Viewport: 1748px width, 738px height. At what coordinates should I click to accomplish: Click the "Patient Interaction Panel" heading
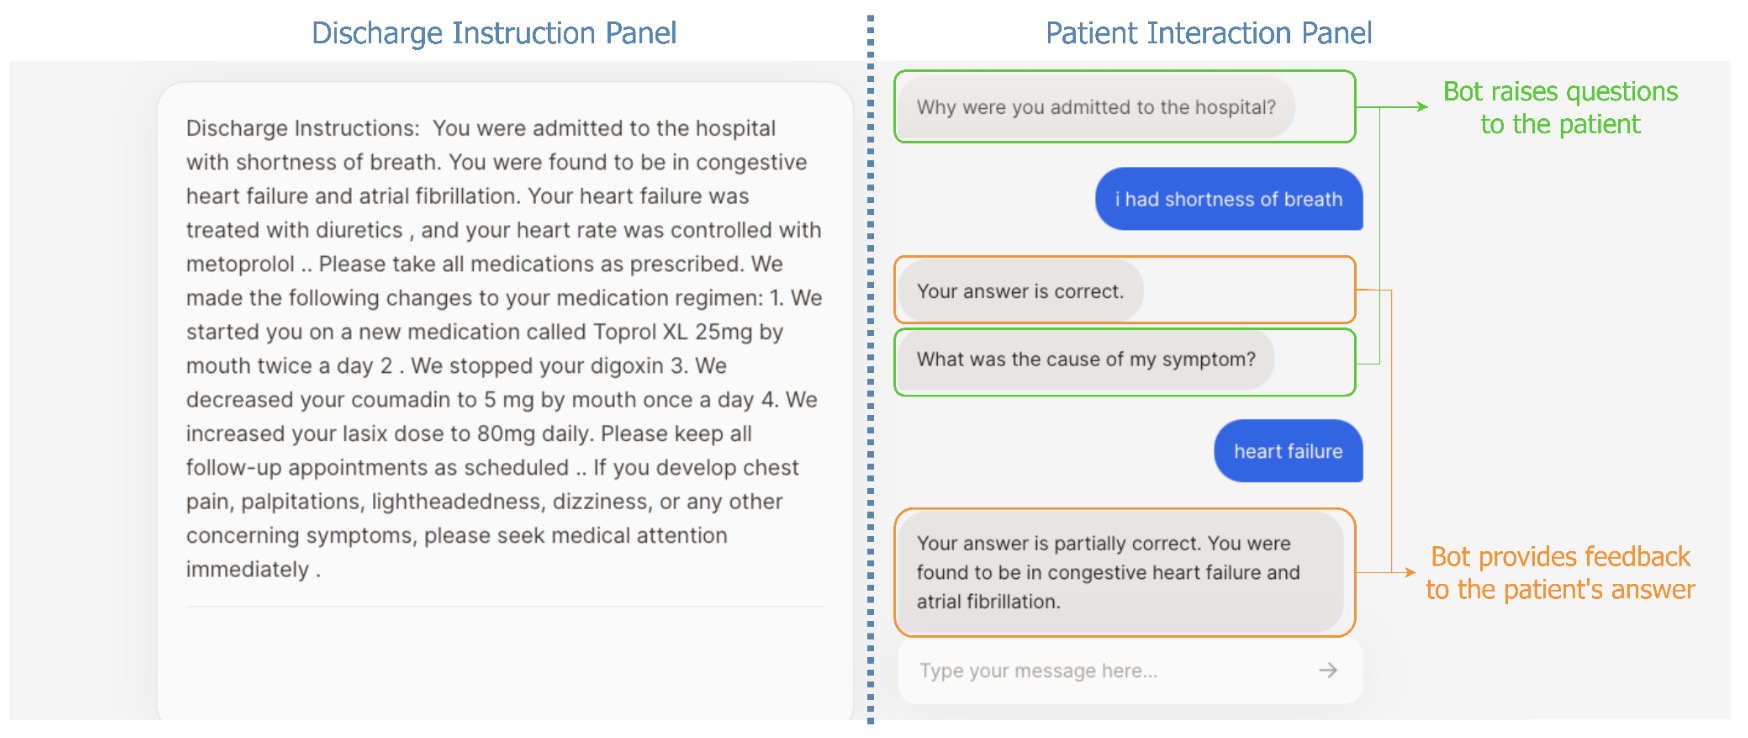click(x=1208, y=33)
